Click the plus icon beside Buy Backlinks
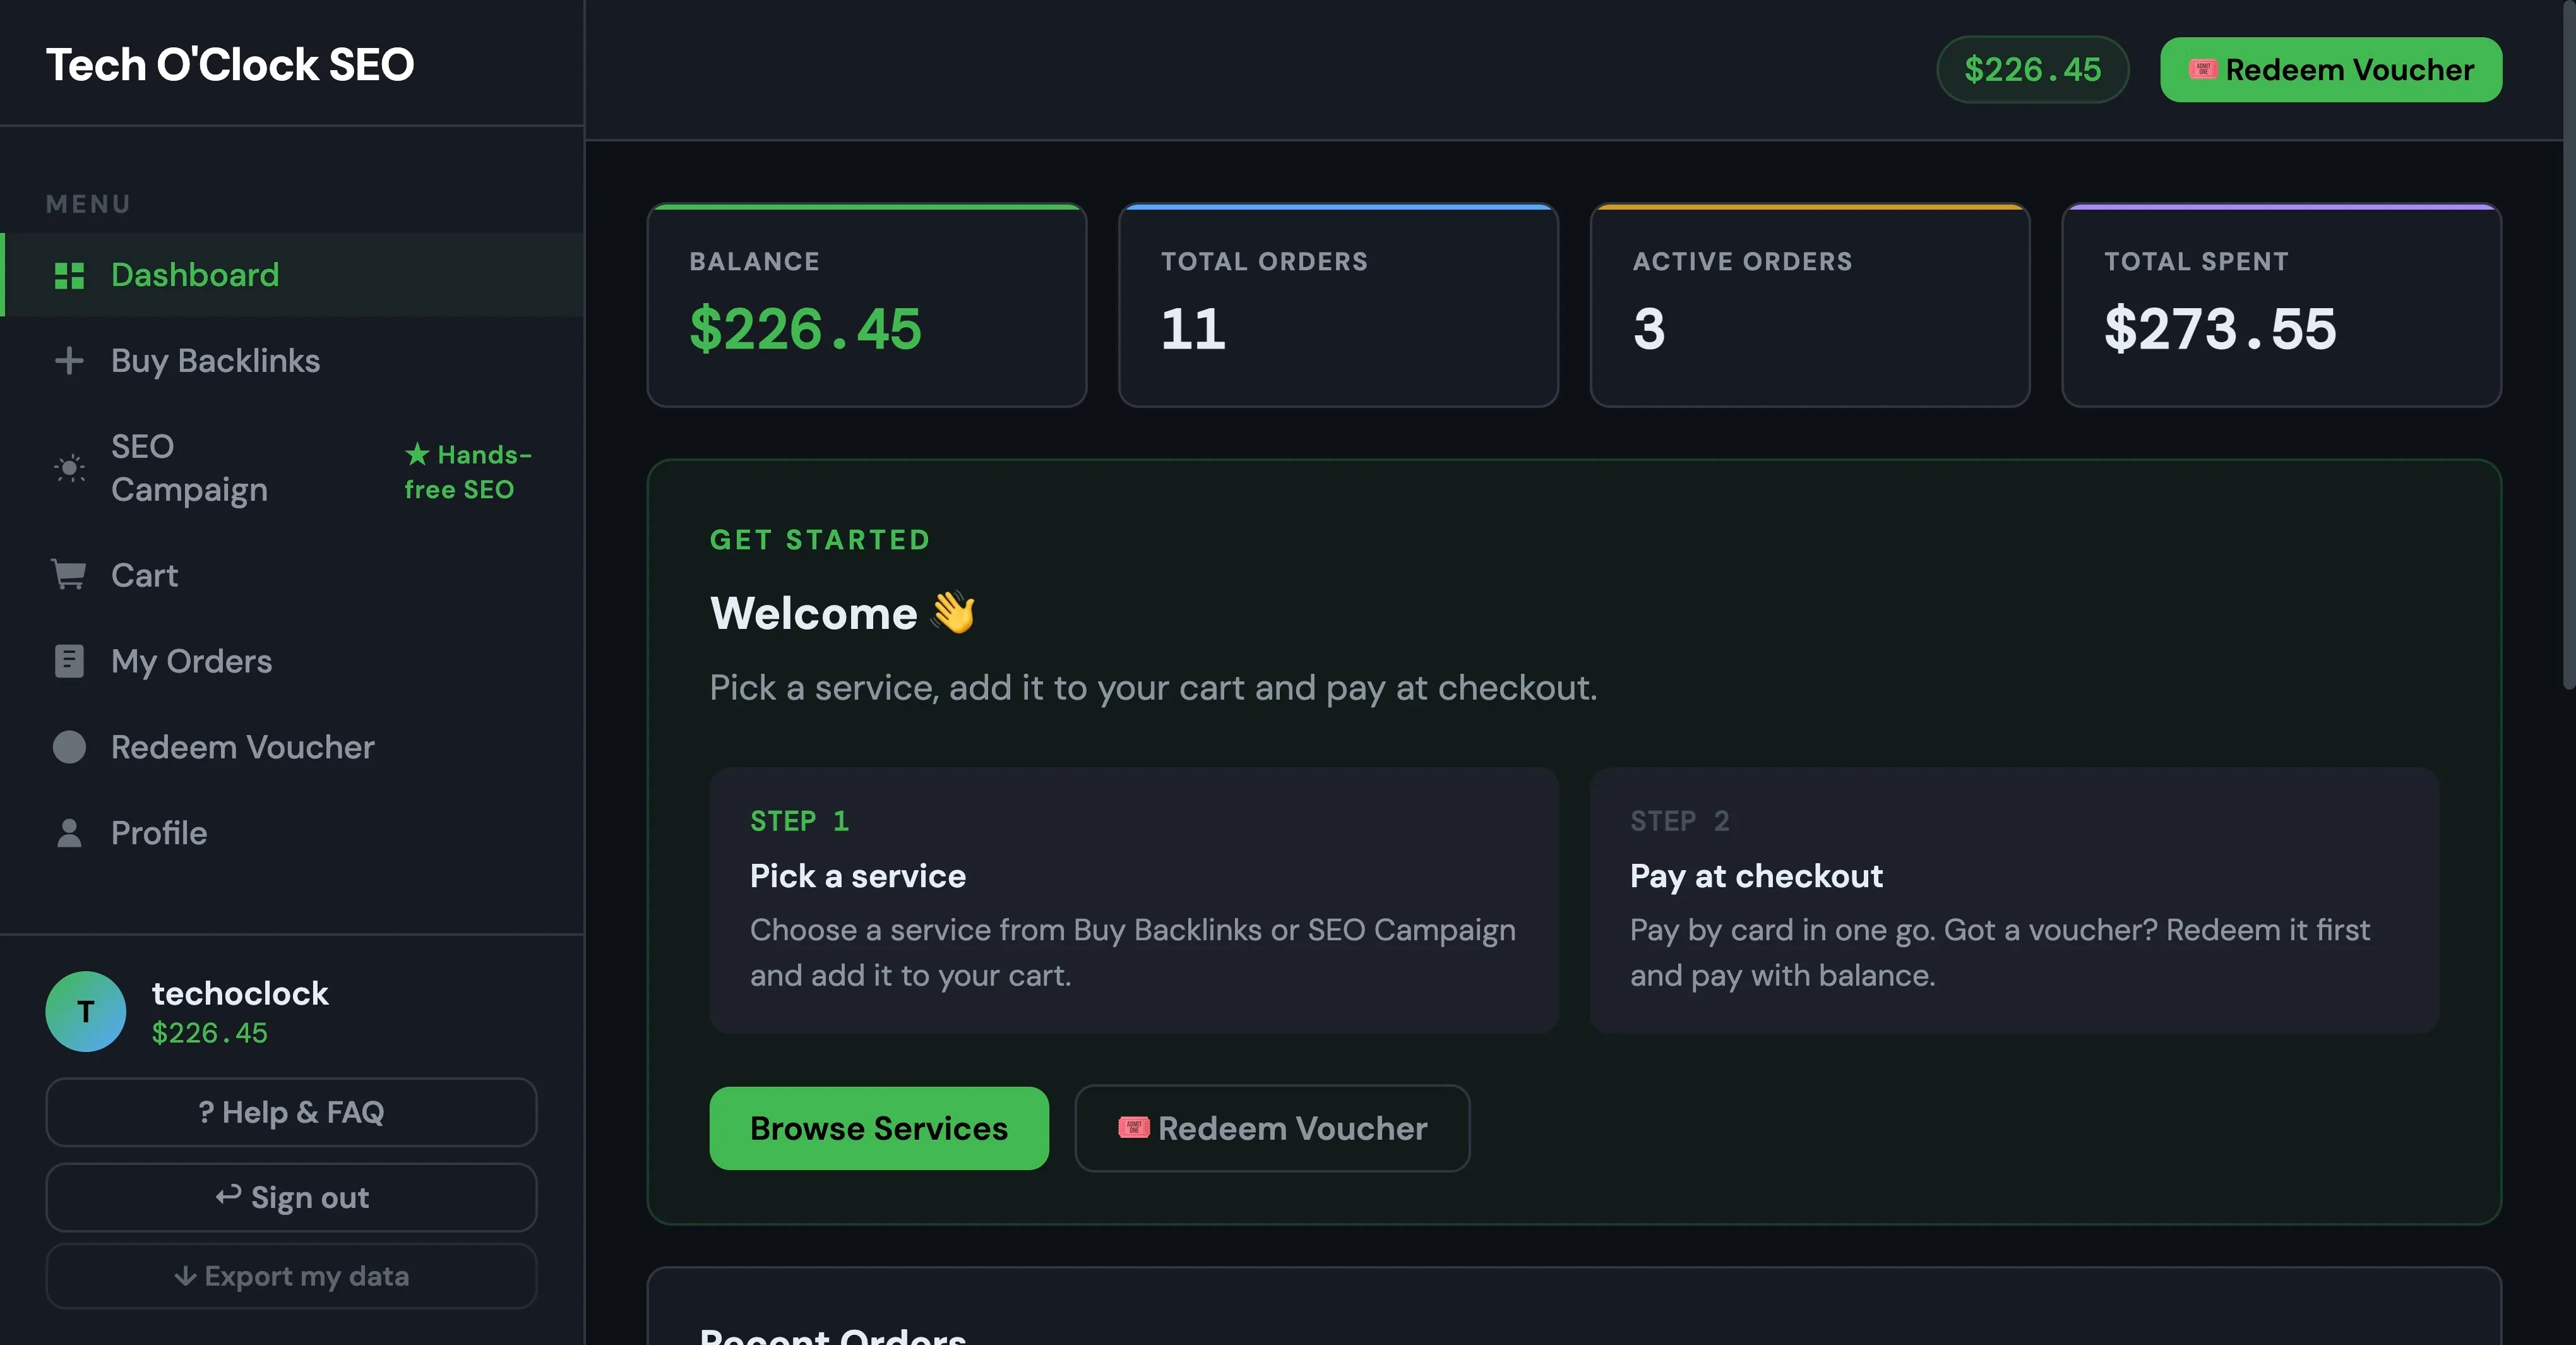Screen dimensions: 2576x1345 [69, 360]
